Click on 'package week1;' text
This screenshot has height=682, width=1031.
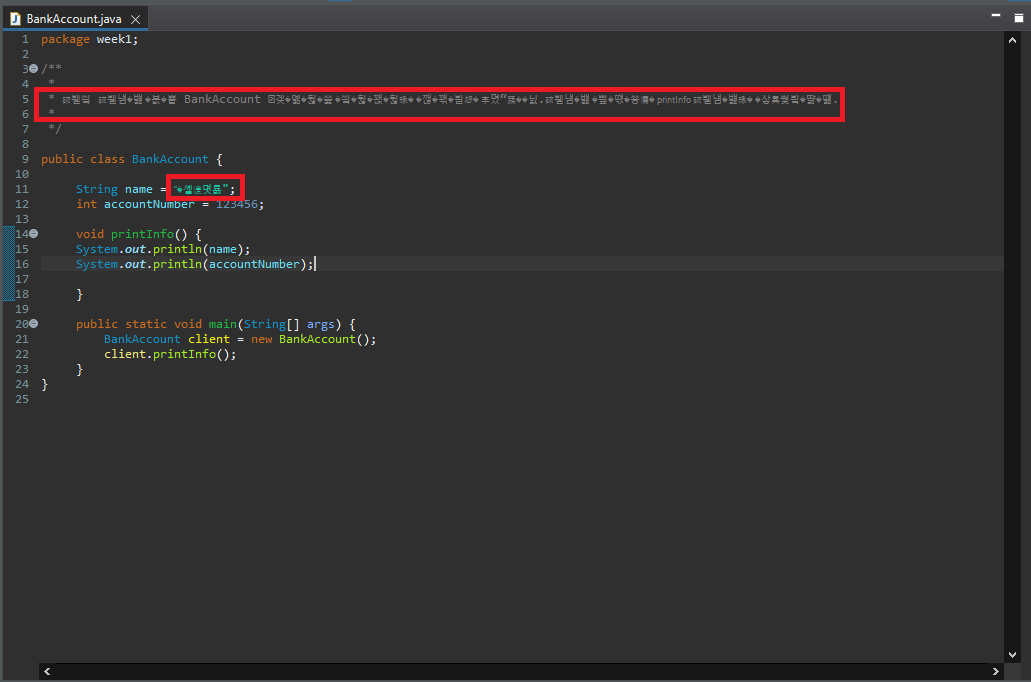click(89, 39)
